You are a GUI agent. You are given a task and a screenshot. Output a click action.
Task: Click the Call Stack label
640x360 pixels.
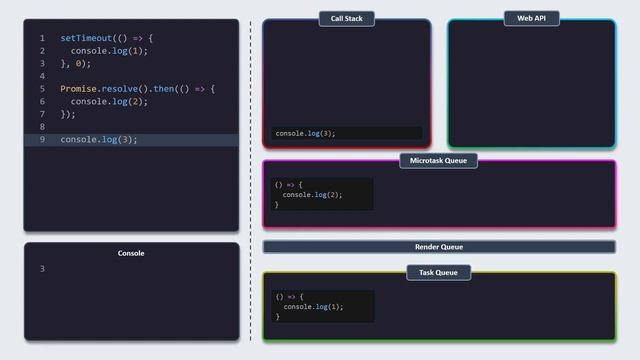(347, 18)
